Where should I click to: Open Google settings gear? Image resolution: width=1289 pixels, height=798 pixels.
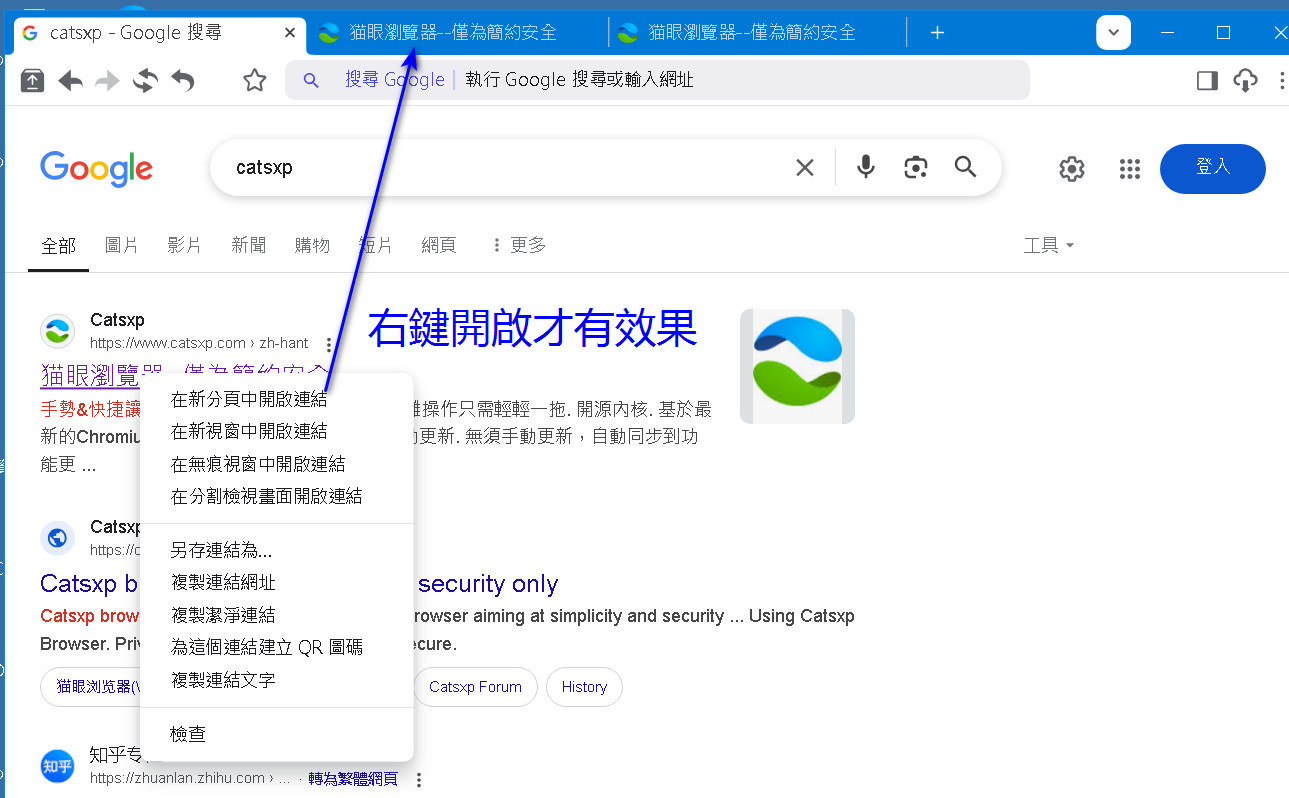click(x=1072, y=169)
